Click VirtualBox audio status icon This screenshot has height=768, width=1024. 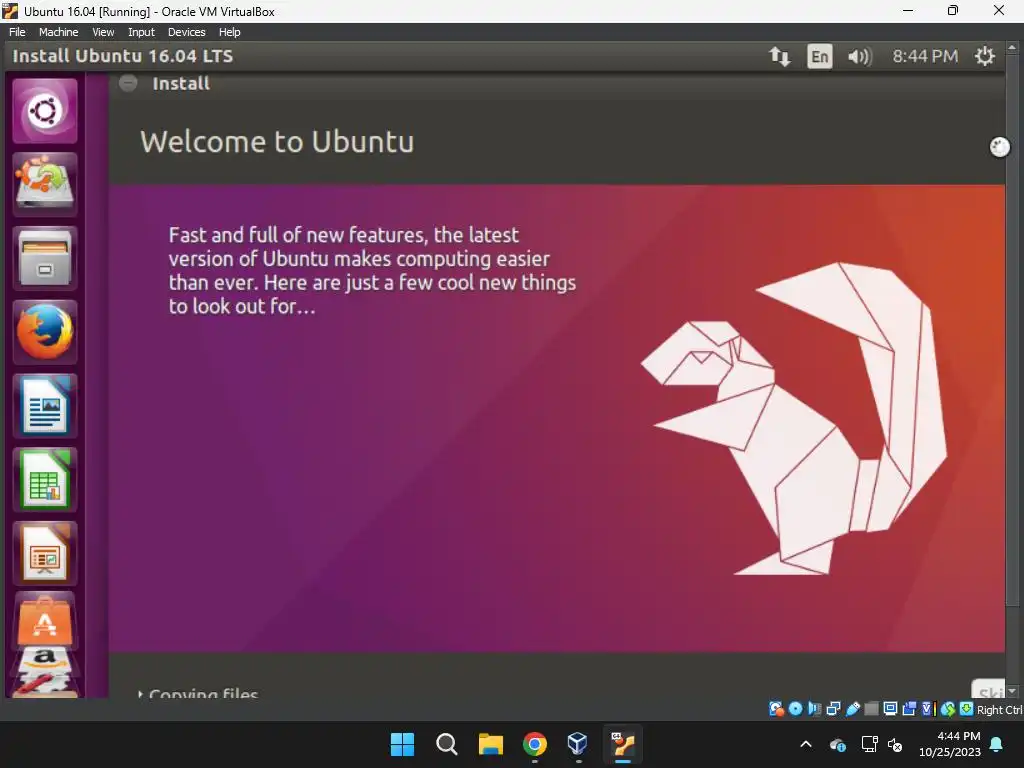click(814, 709)
